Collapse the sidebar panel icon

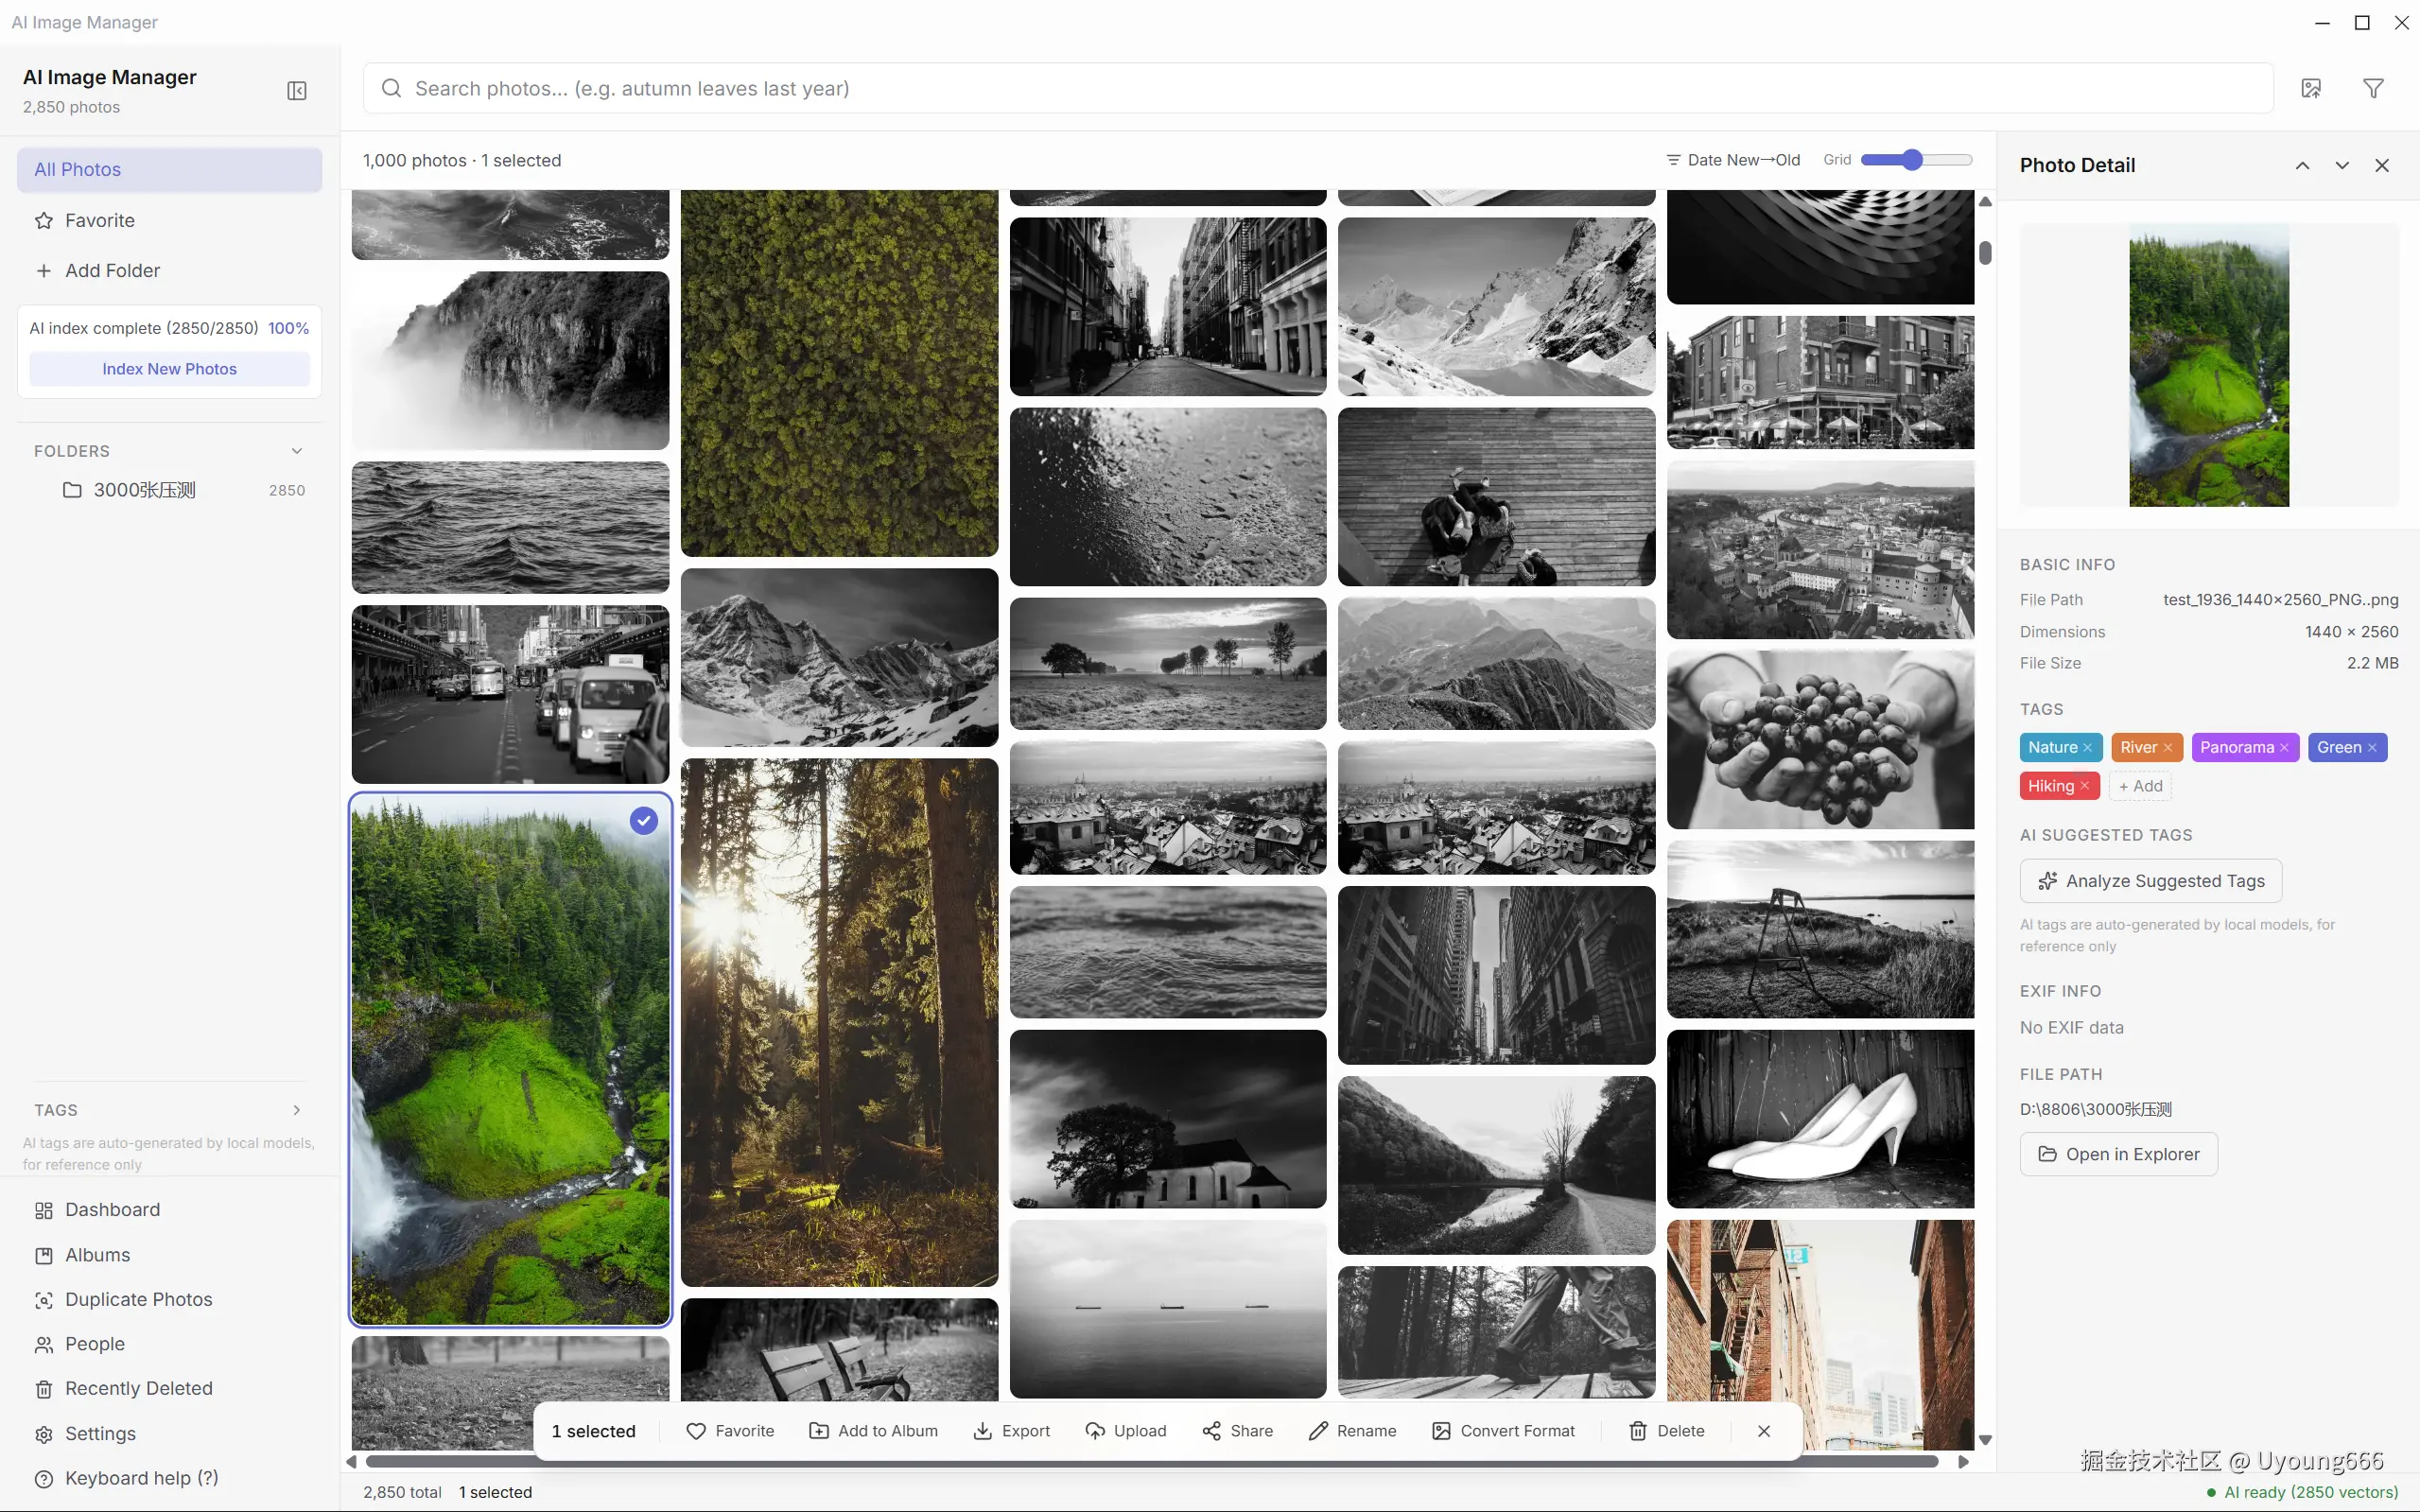[x=297, y=91]
